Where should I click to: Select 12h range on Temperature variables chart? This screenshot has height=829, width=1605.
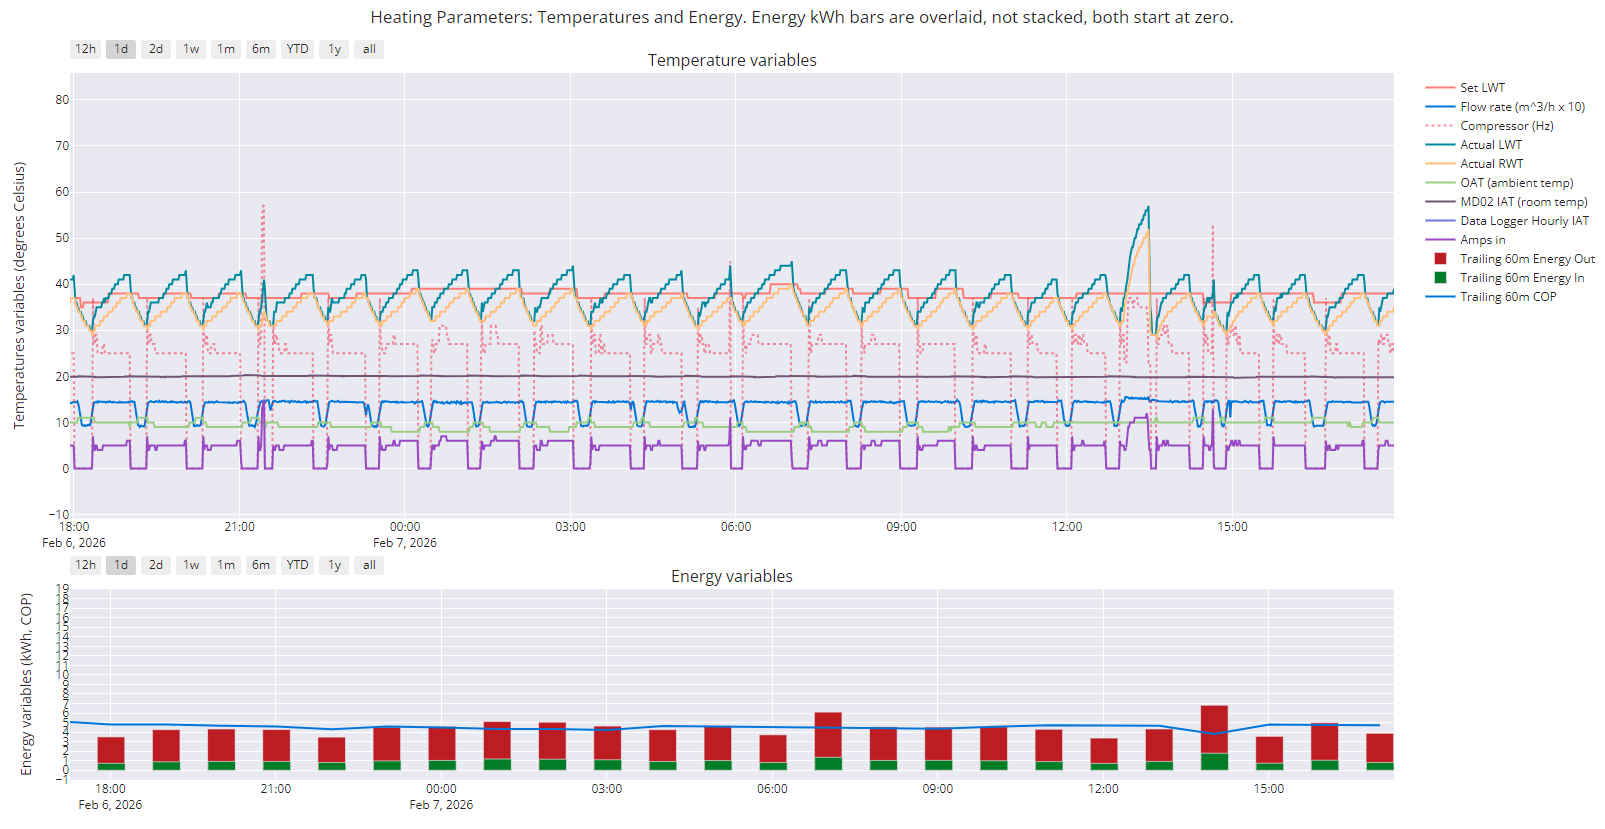[86, 49]
